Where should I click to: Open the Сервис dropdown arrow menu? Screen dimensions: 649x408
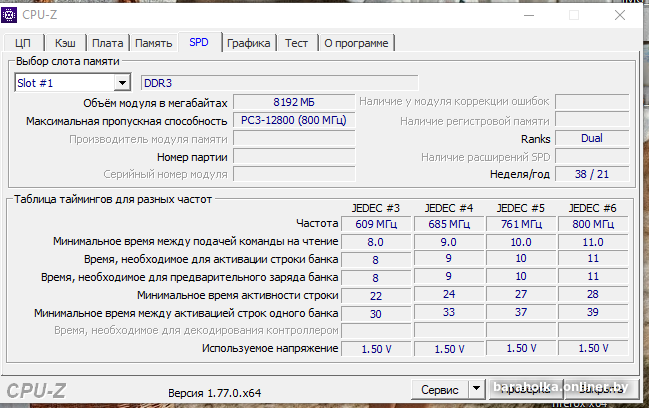(476, 389)
